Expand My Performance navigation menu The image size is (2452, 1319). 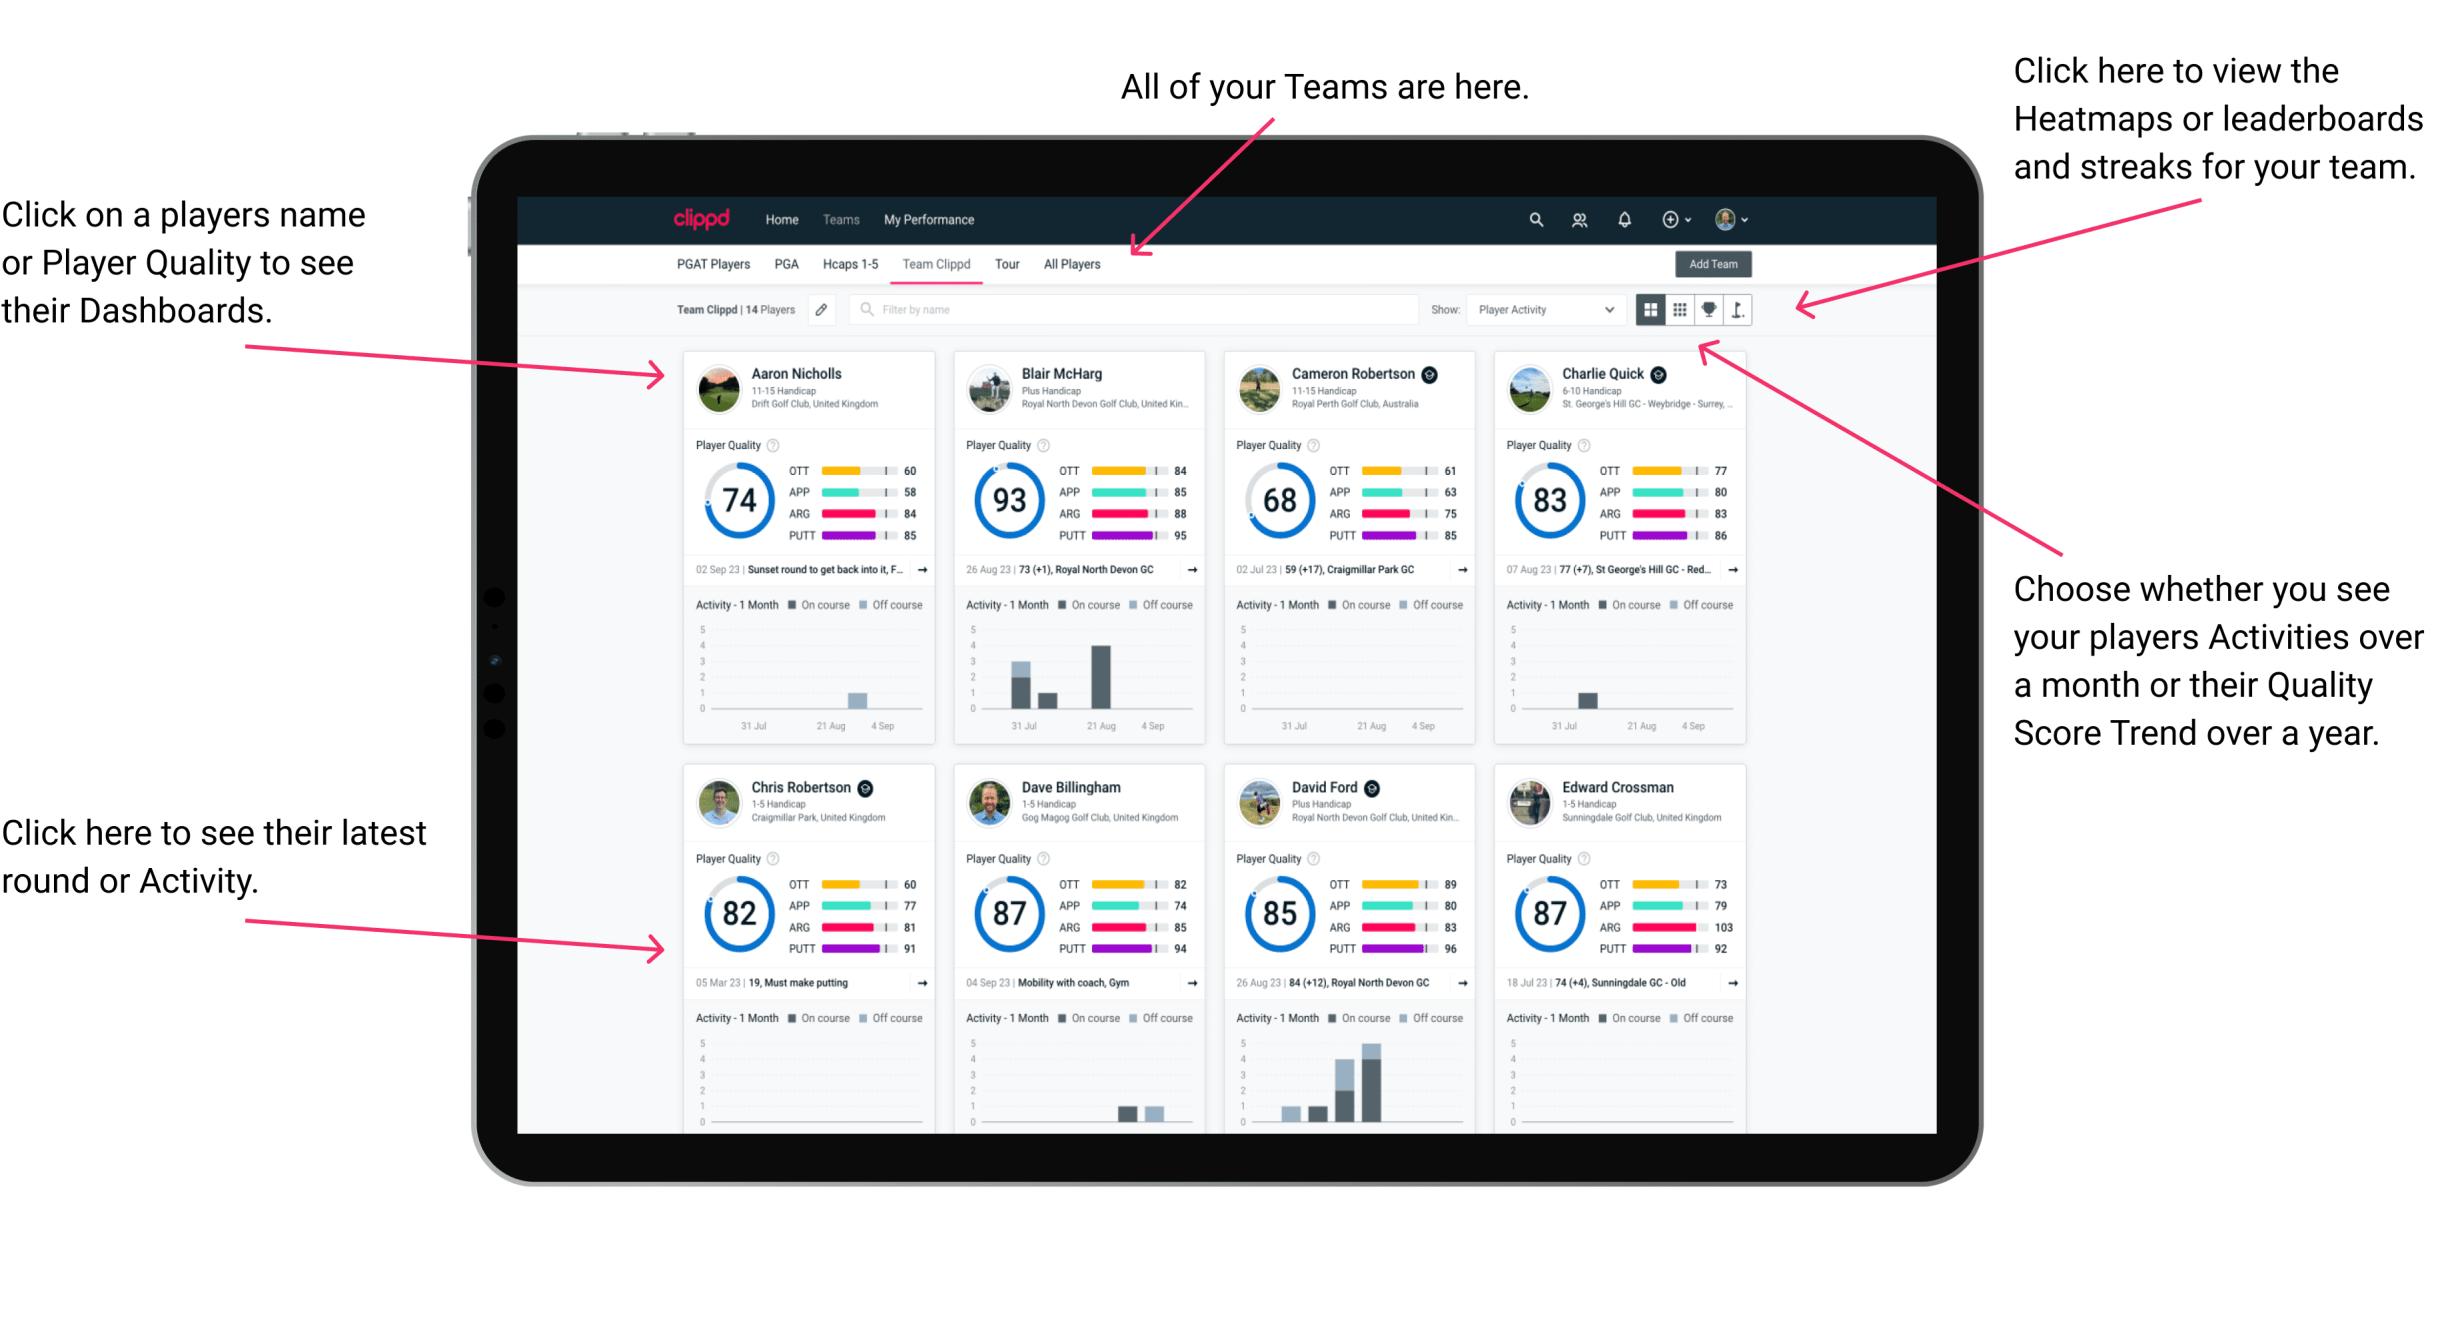click(x=927, y=218)
